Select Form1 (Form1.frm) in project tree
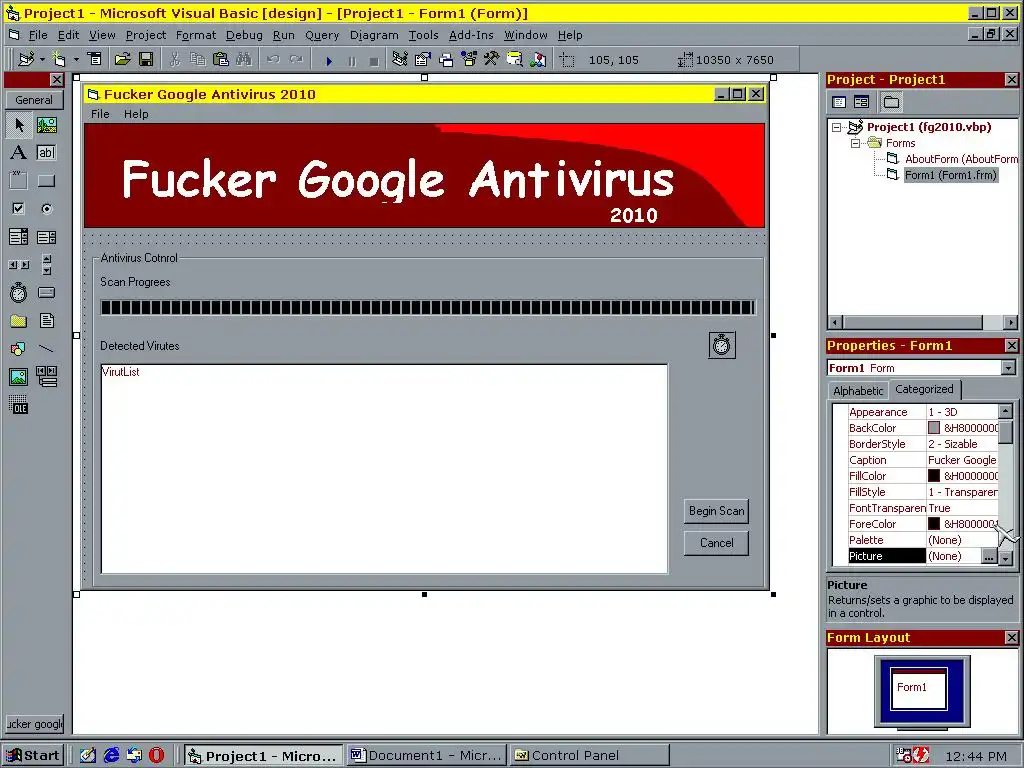This screenshot has height=768, width=1024. (x=950, y=175)
